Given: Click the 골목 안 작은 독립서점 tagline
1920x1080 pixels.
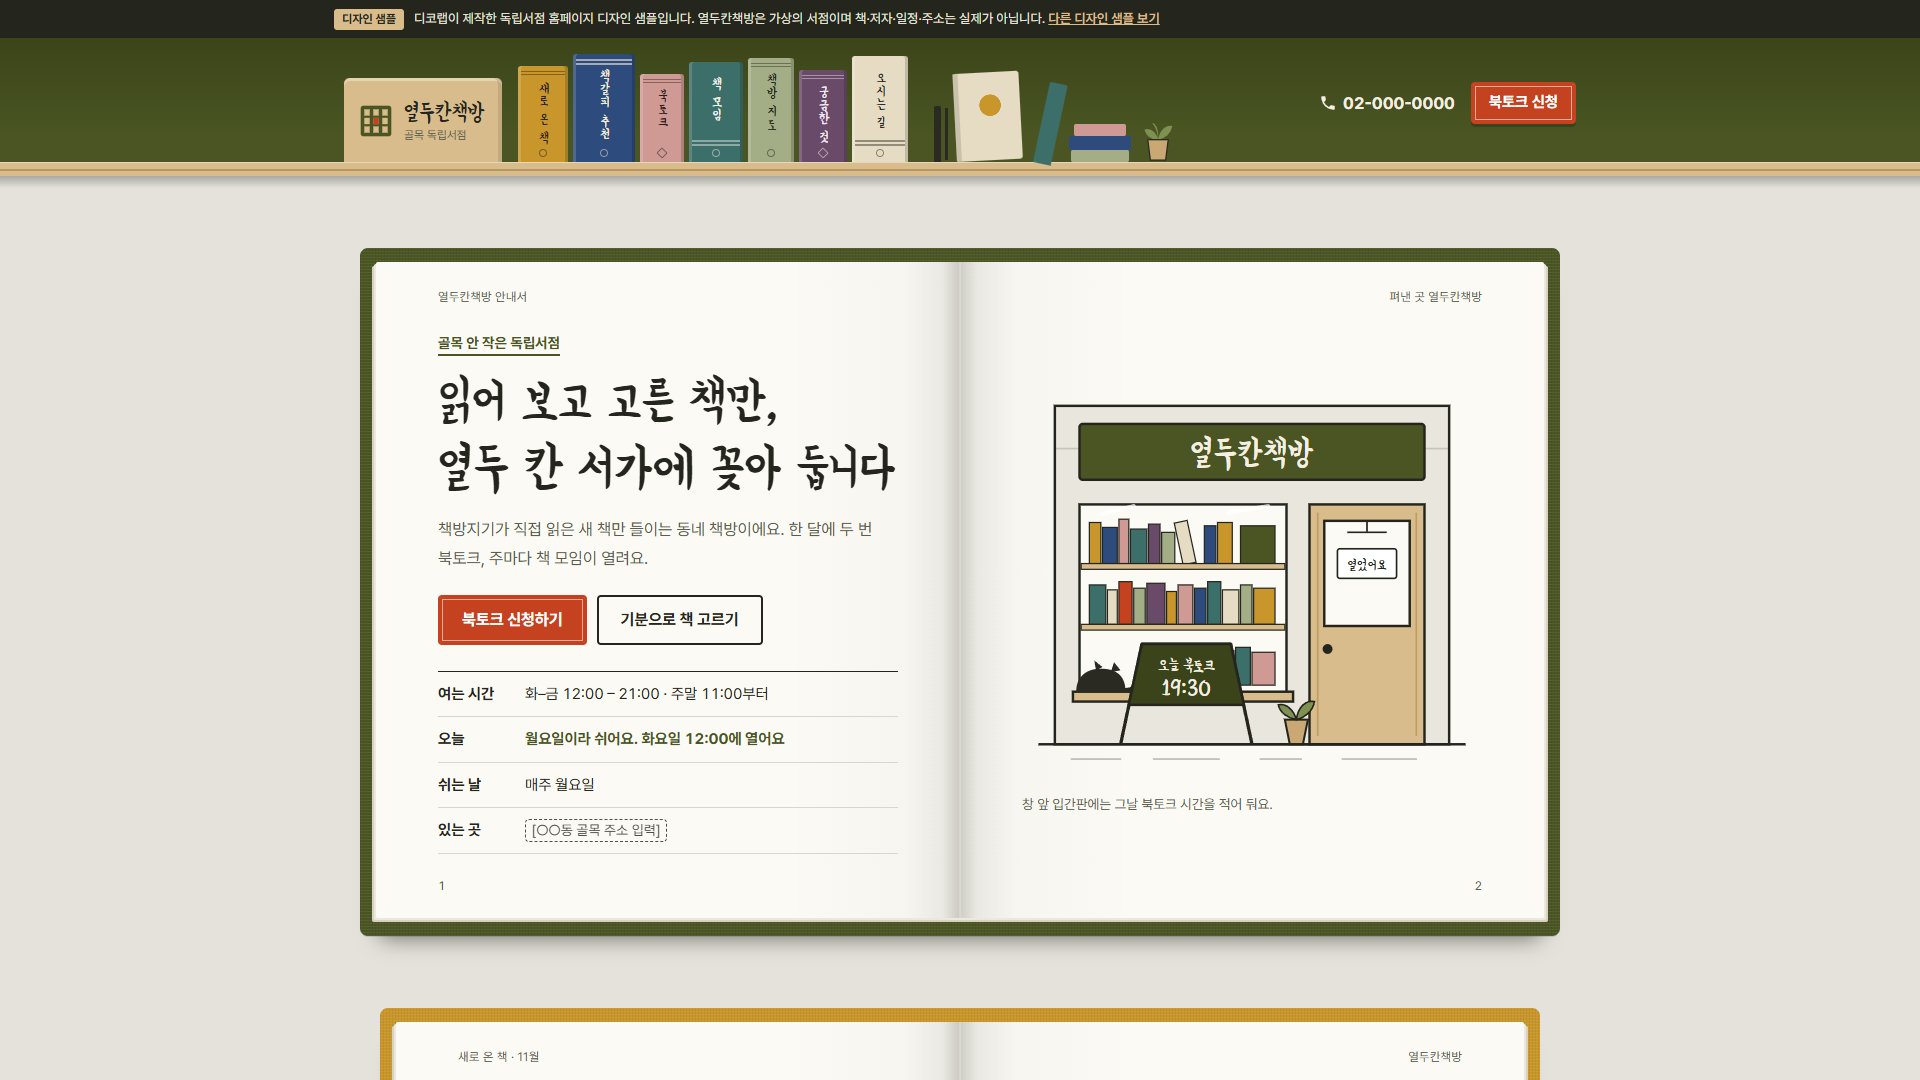Looking at the screenshot, I should (499, 343).
